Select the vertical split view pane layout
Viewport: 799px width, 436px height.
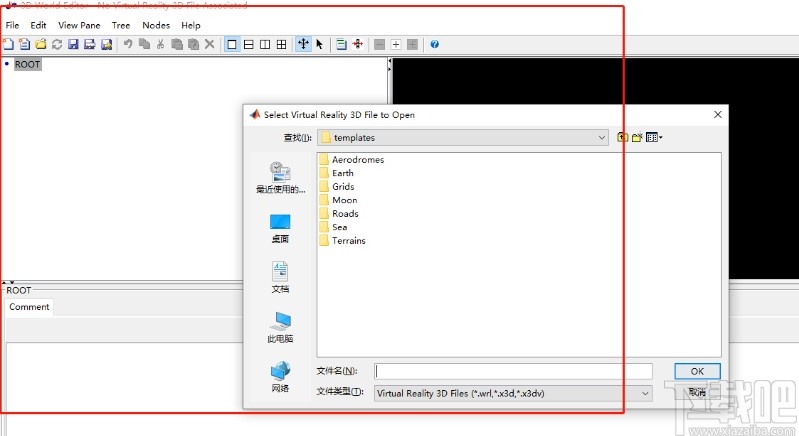(265, 44)
